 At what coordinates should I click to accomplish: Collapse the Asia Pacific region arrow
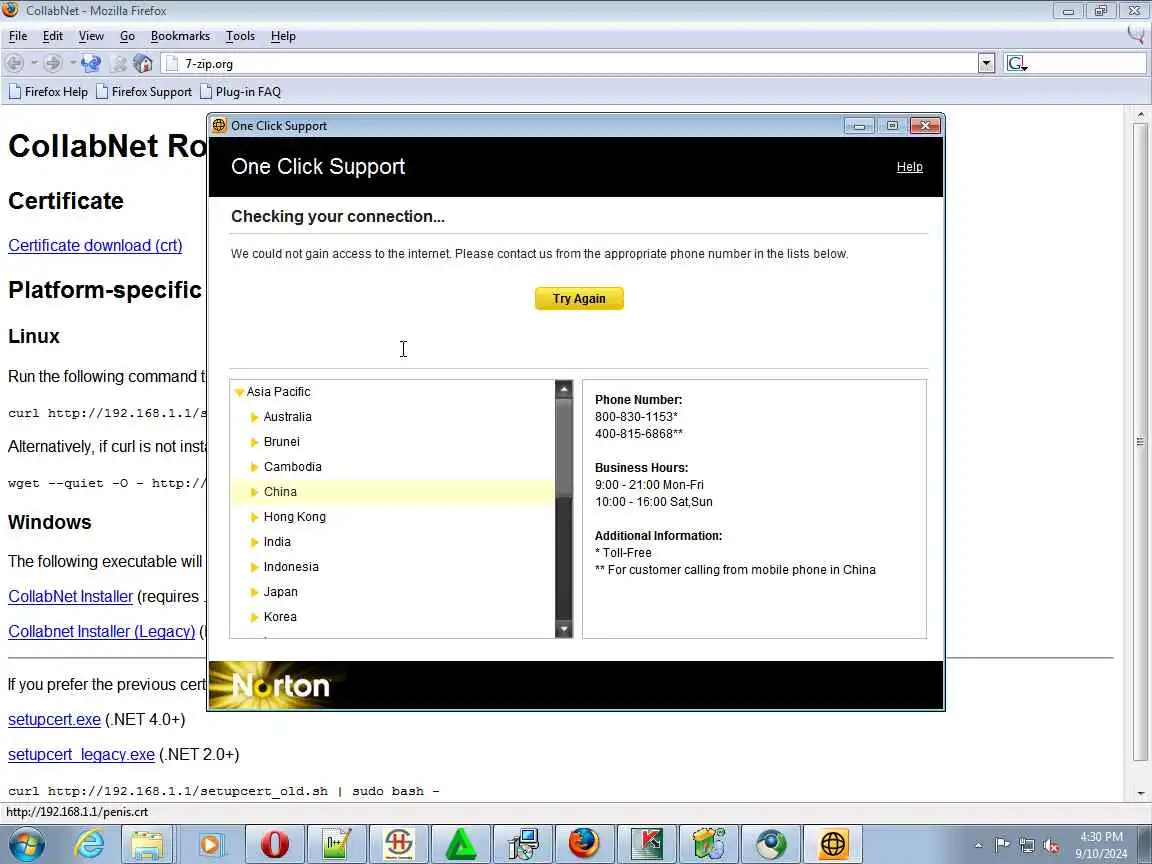240,392
